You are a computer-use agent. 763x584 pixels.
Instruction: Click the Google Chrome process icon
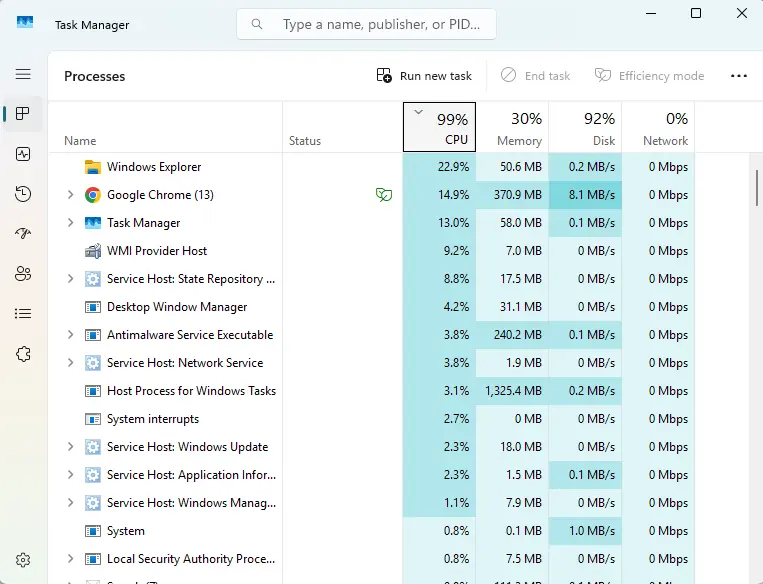tap(92, 195)
